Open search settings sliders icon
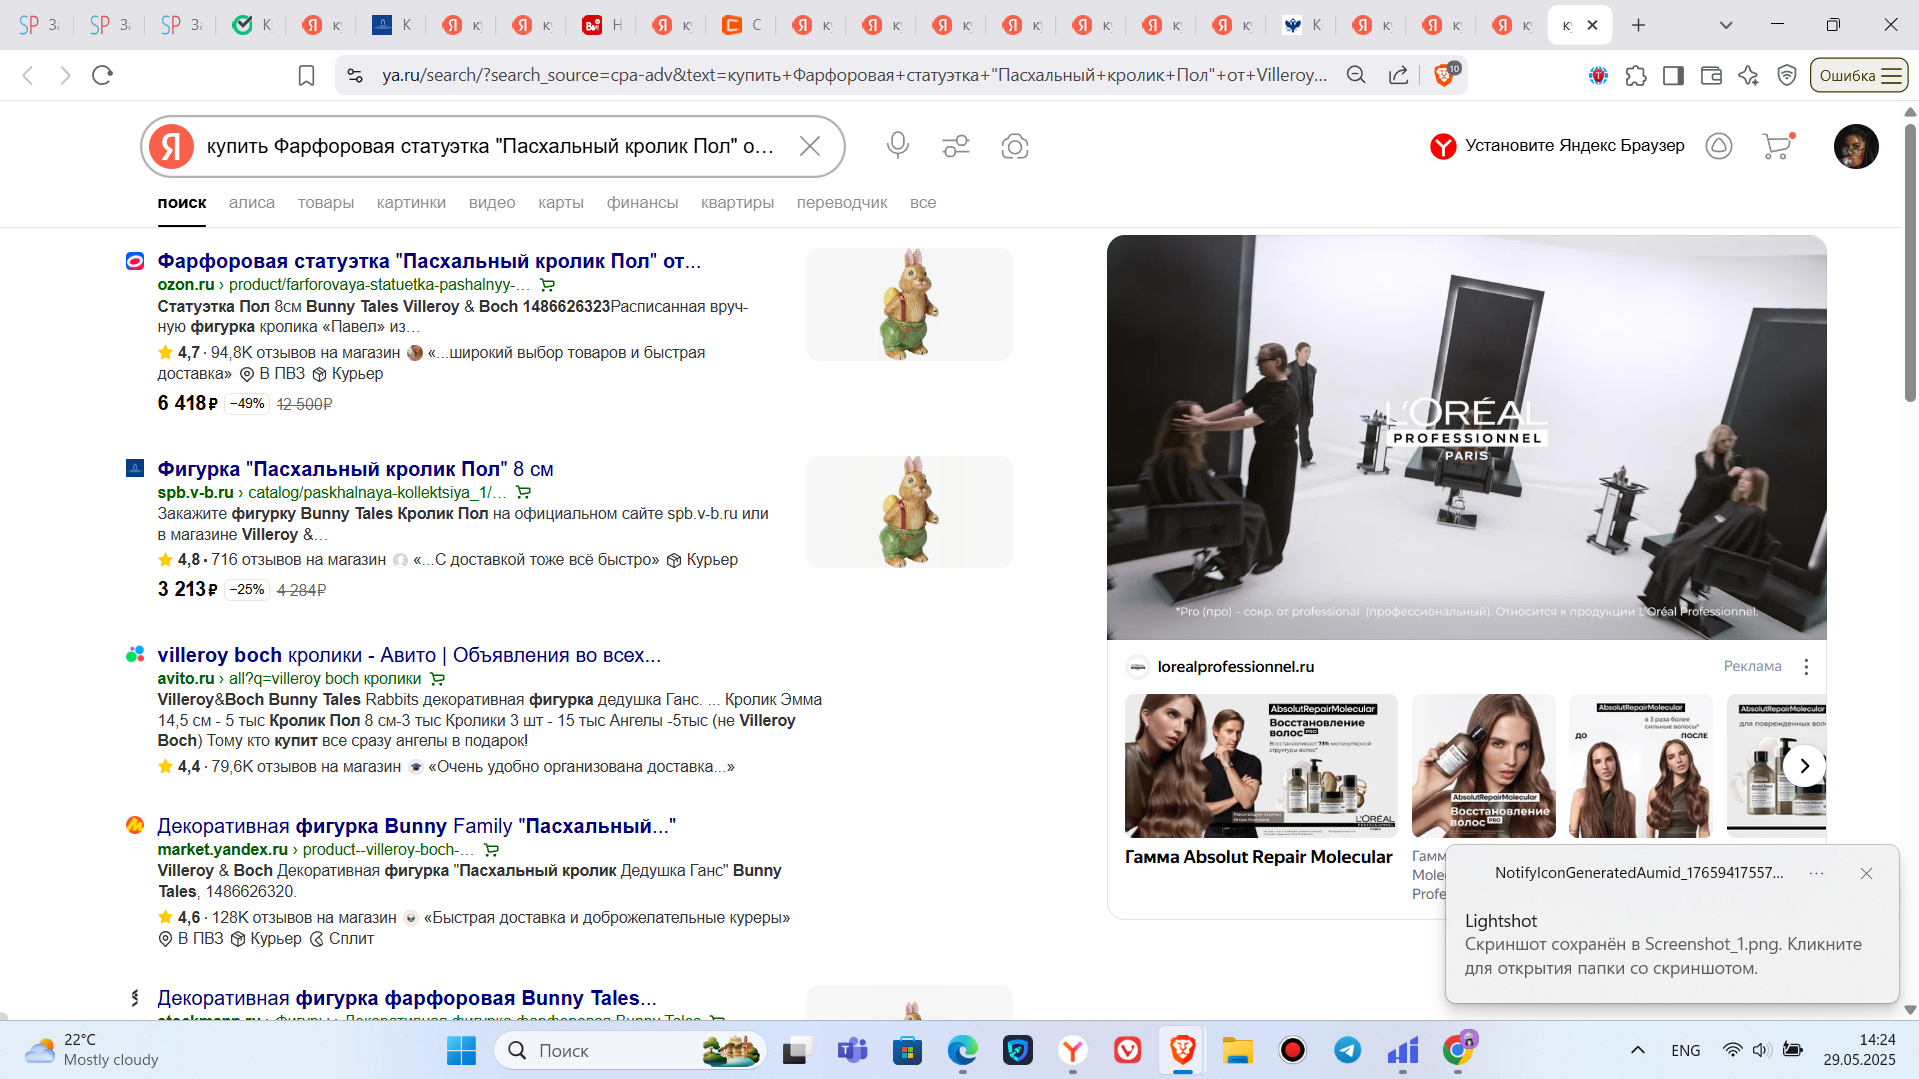 coord(956,146)
